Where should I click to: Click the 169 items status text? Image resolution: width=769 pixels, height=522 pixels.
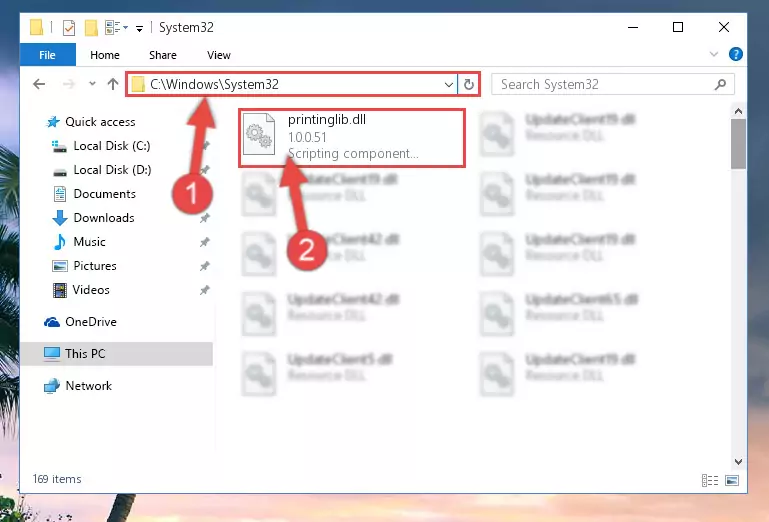57,479
